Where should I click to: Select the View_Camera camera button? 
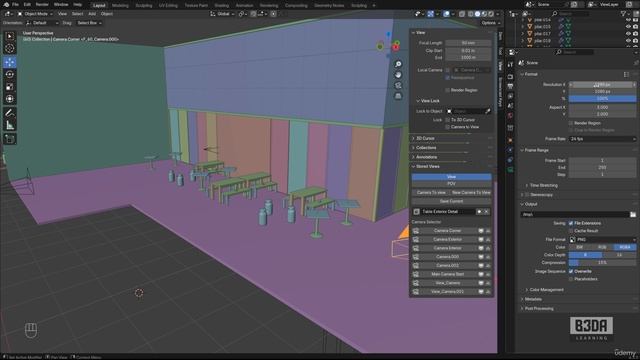(x=448, y=283)
